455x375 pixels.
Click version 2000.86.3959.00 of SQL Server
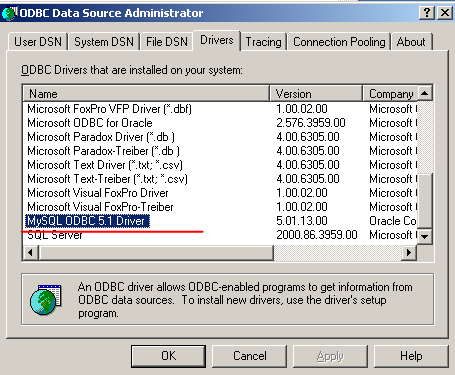tap(317, 235)
